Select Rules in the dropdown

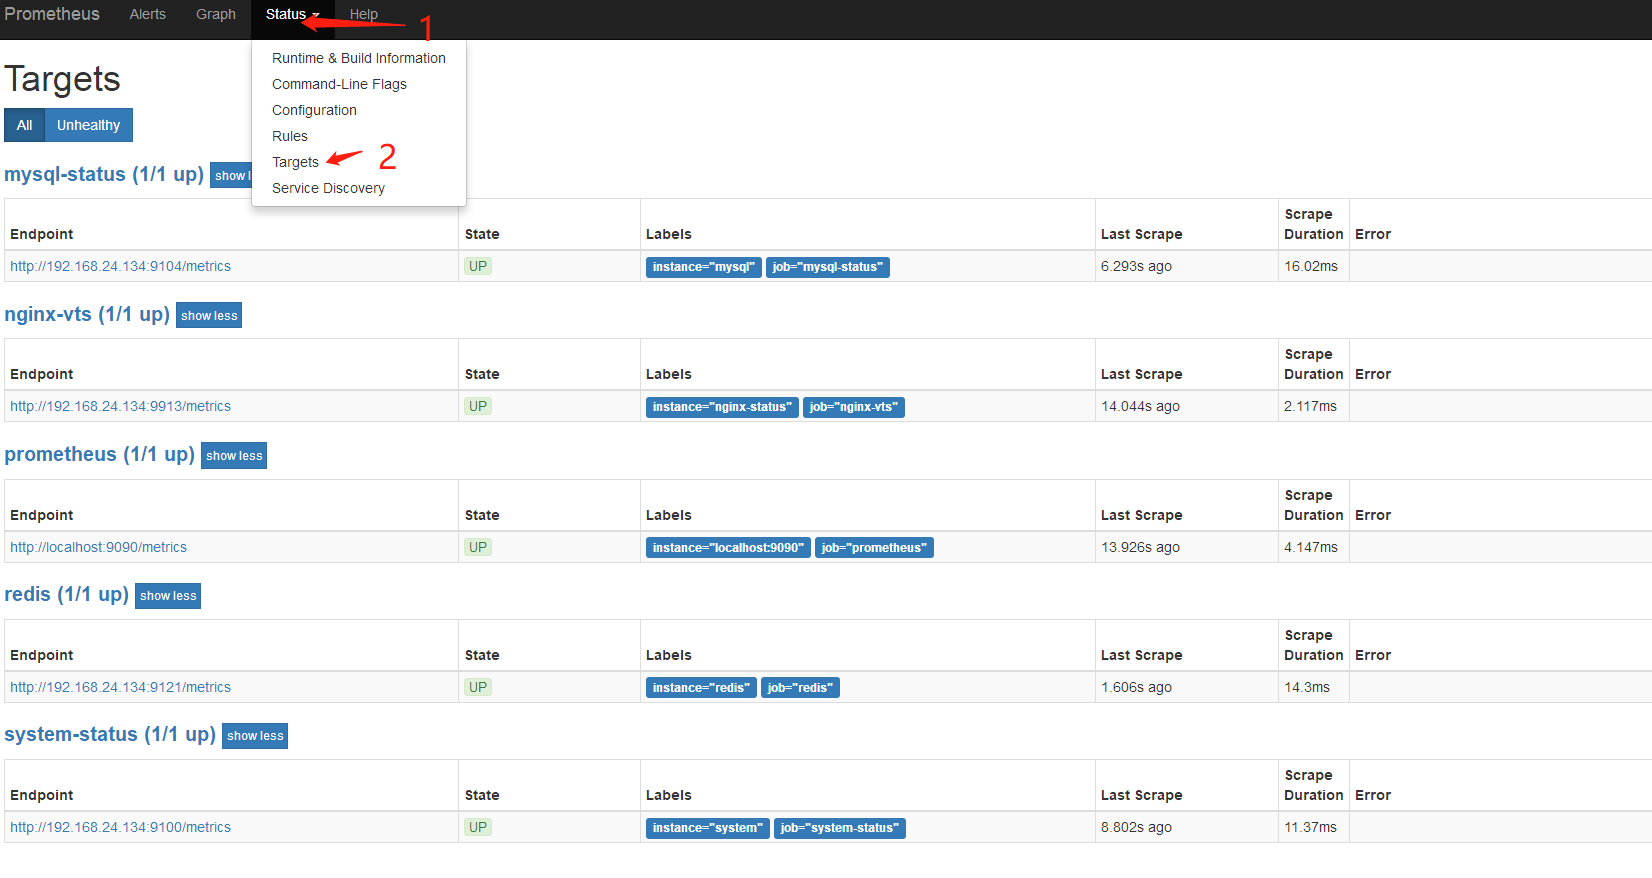coord(290,136)
